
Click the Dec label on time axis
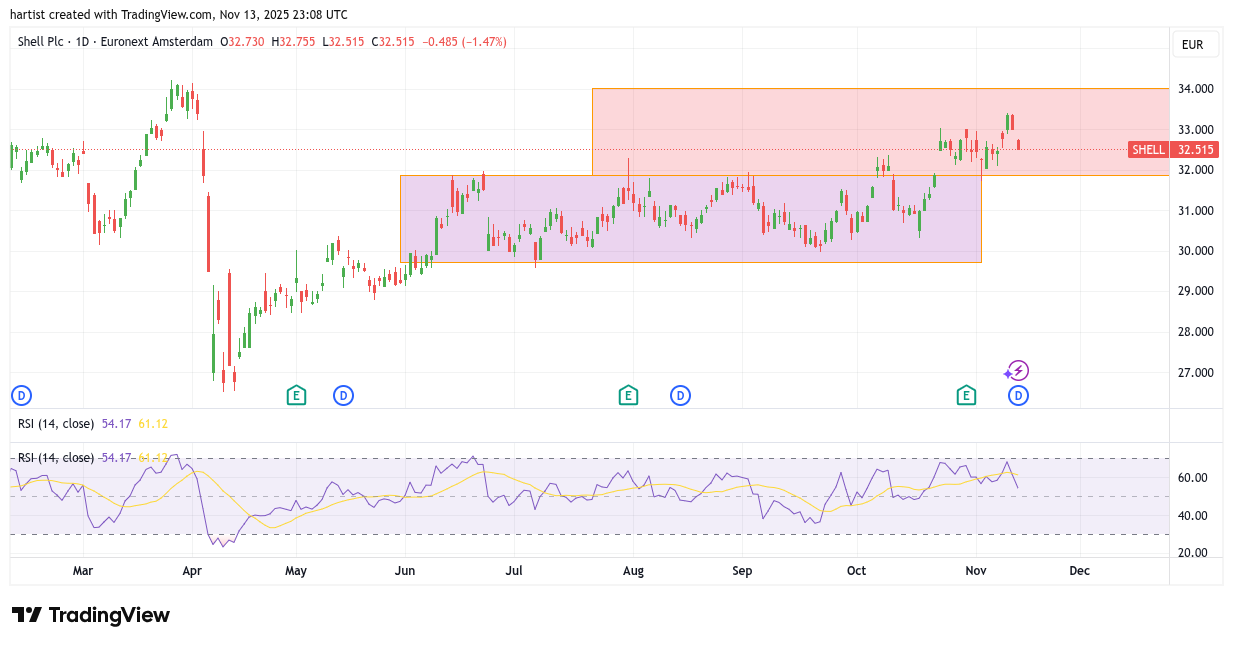[x=1079, y=571]
